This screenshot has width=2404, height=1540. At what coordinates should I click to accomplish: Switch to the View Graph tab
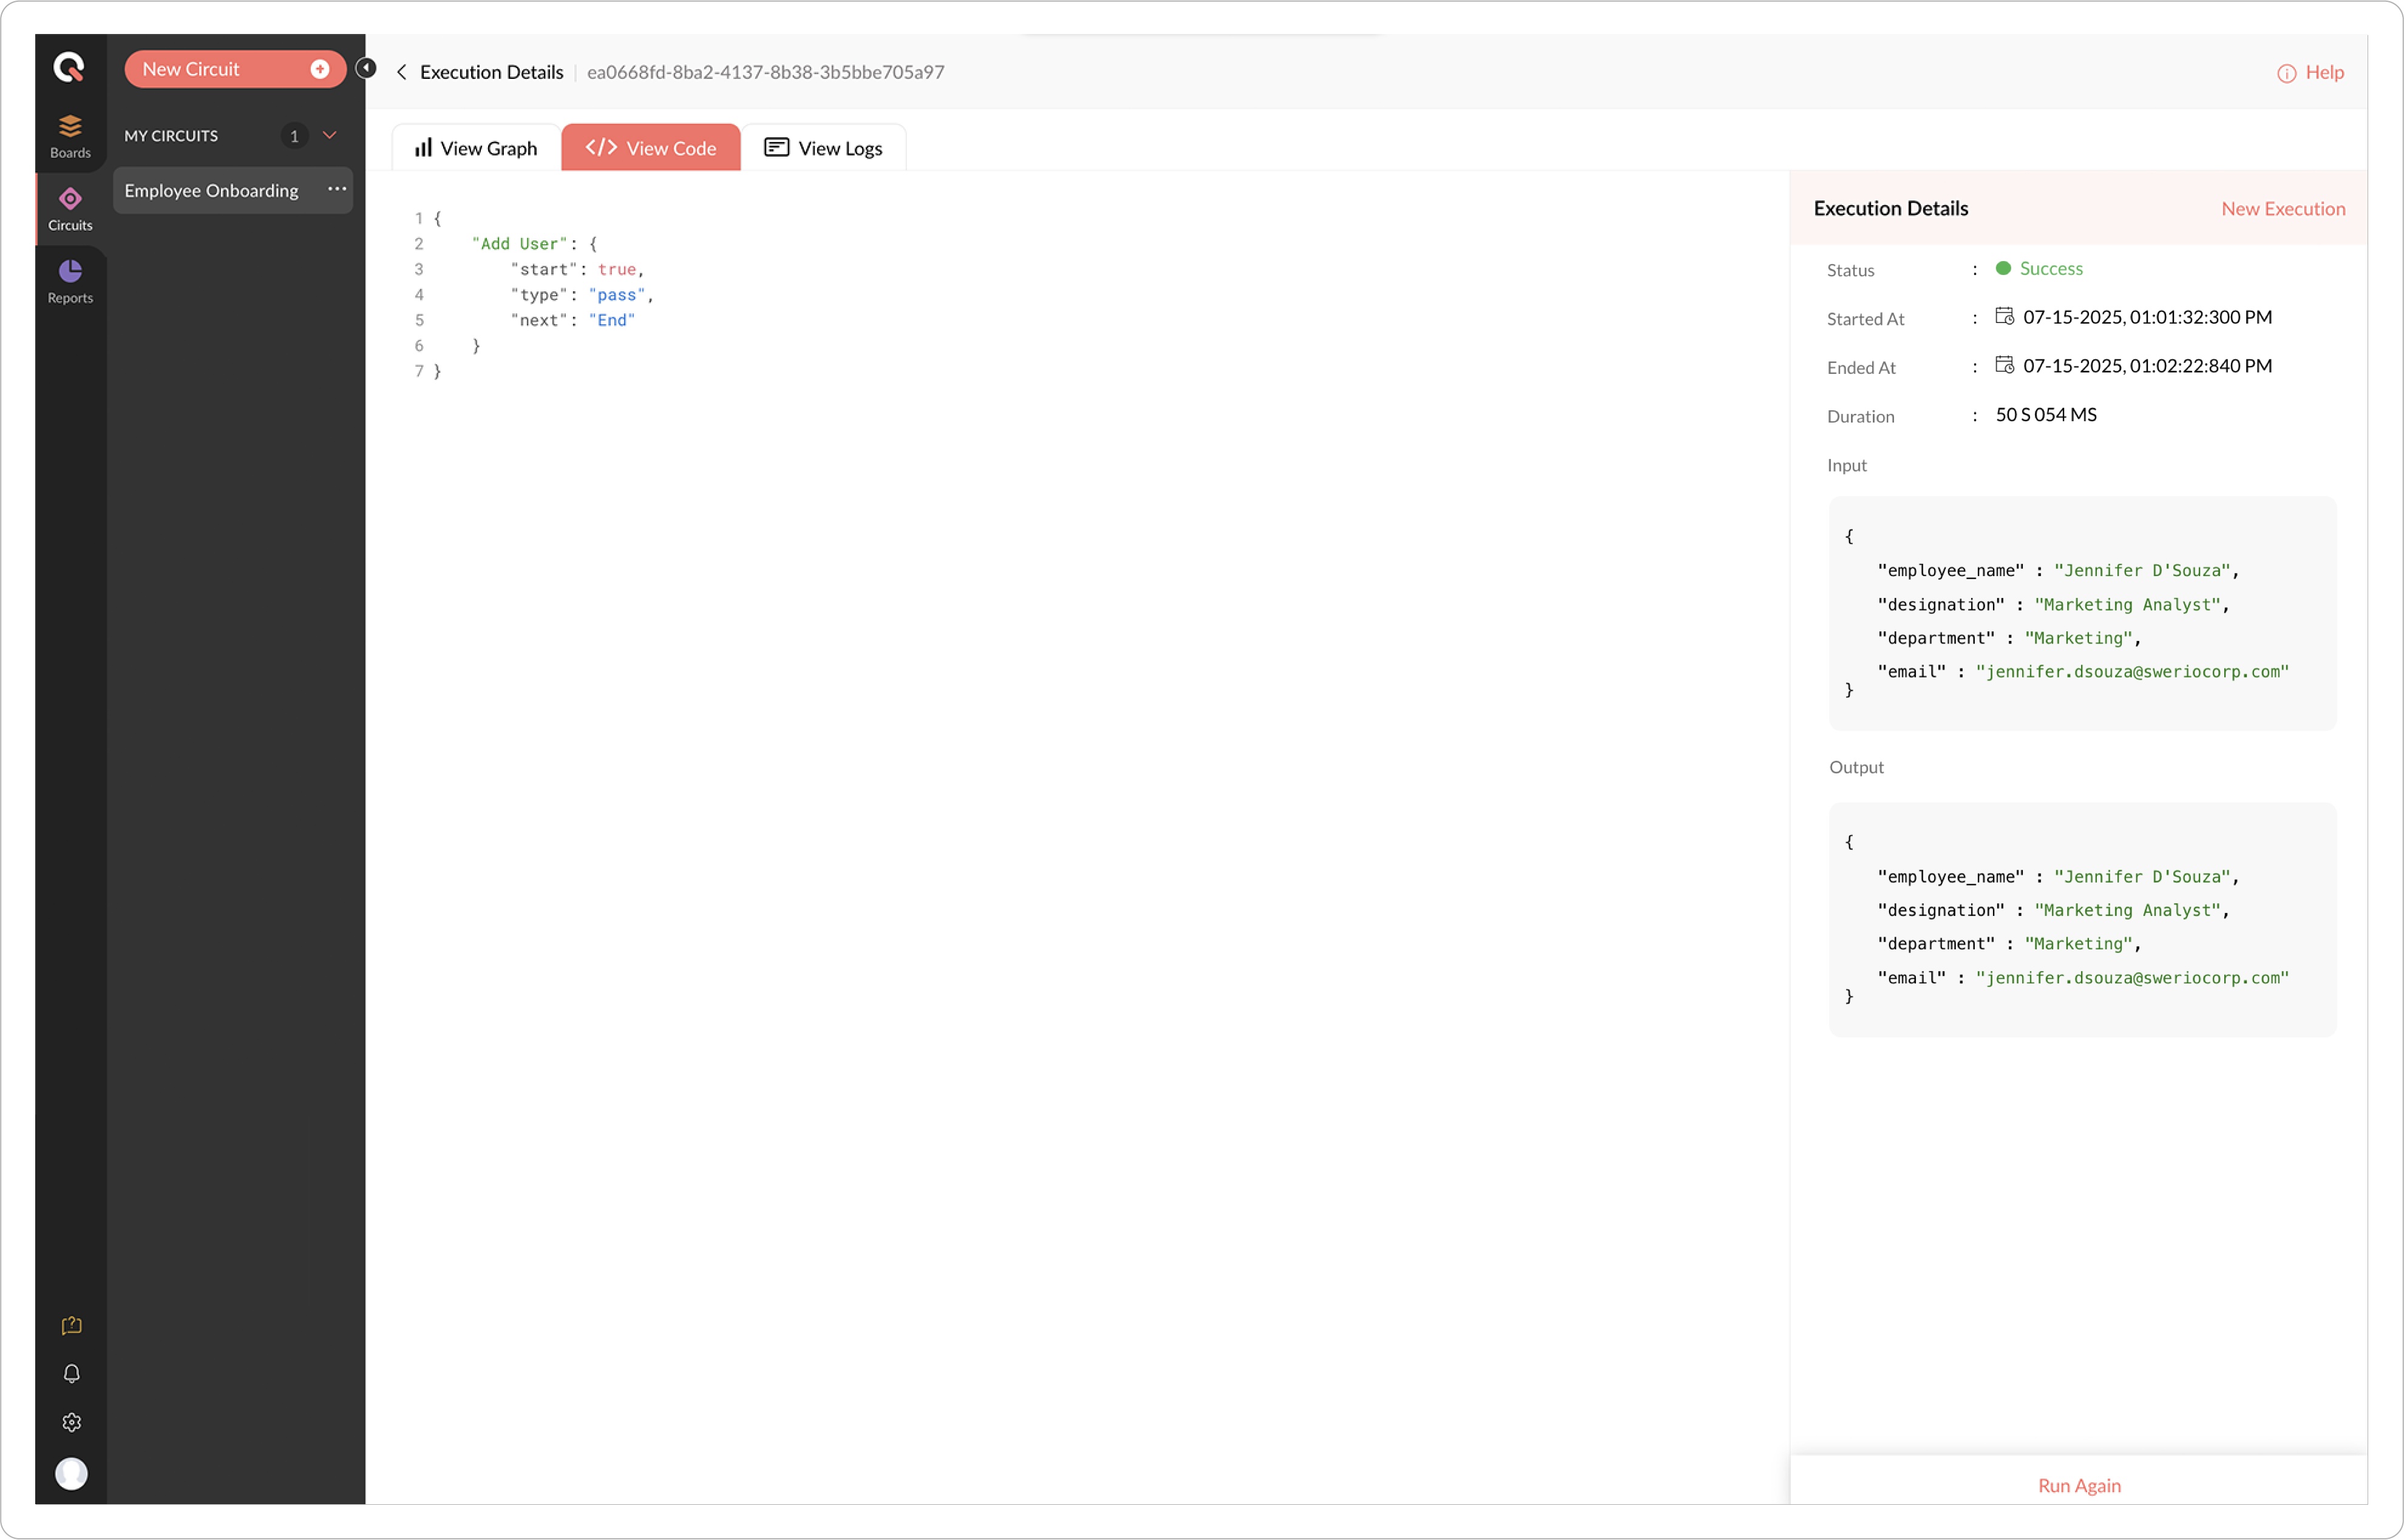tap(476, 148)
